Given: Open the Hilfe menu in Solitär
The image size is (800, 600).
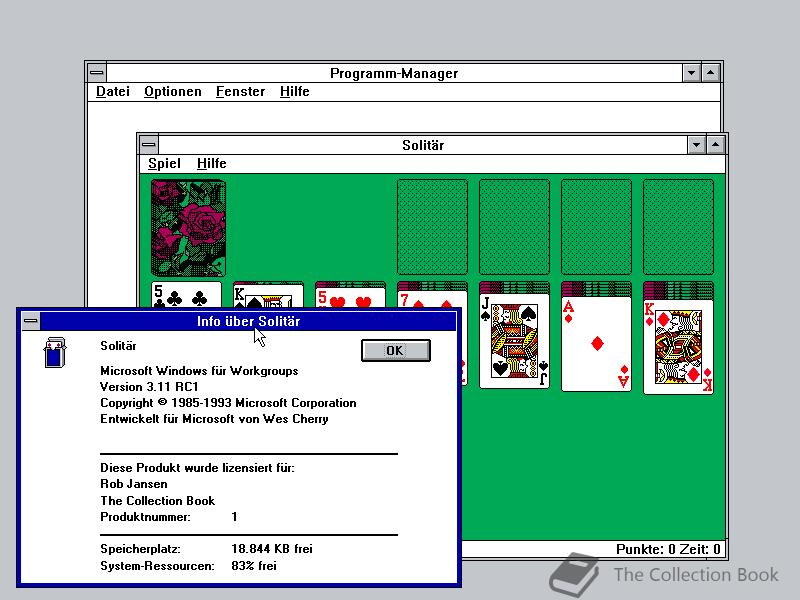Looking at the screenshot, I should click(211, 164).
